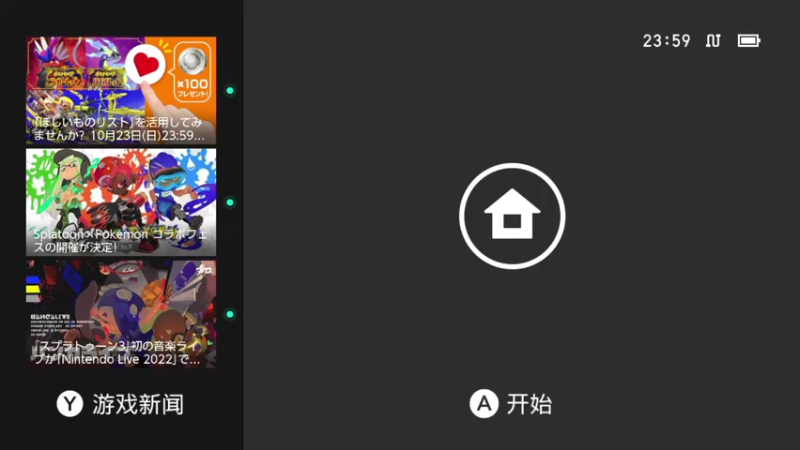
Task: Click the network connection status icon
Action: 713,41
